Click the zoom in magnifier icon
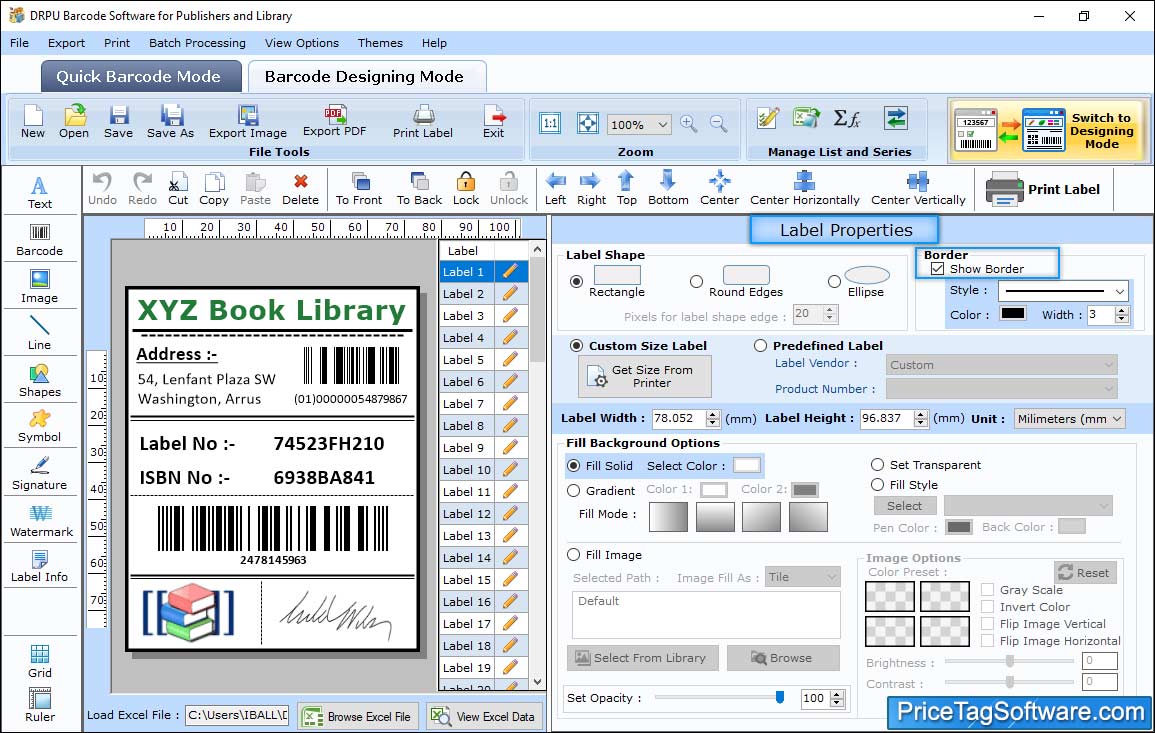 coord(688,124)
